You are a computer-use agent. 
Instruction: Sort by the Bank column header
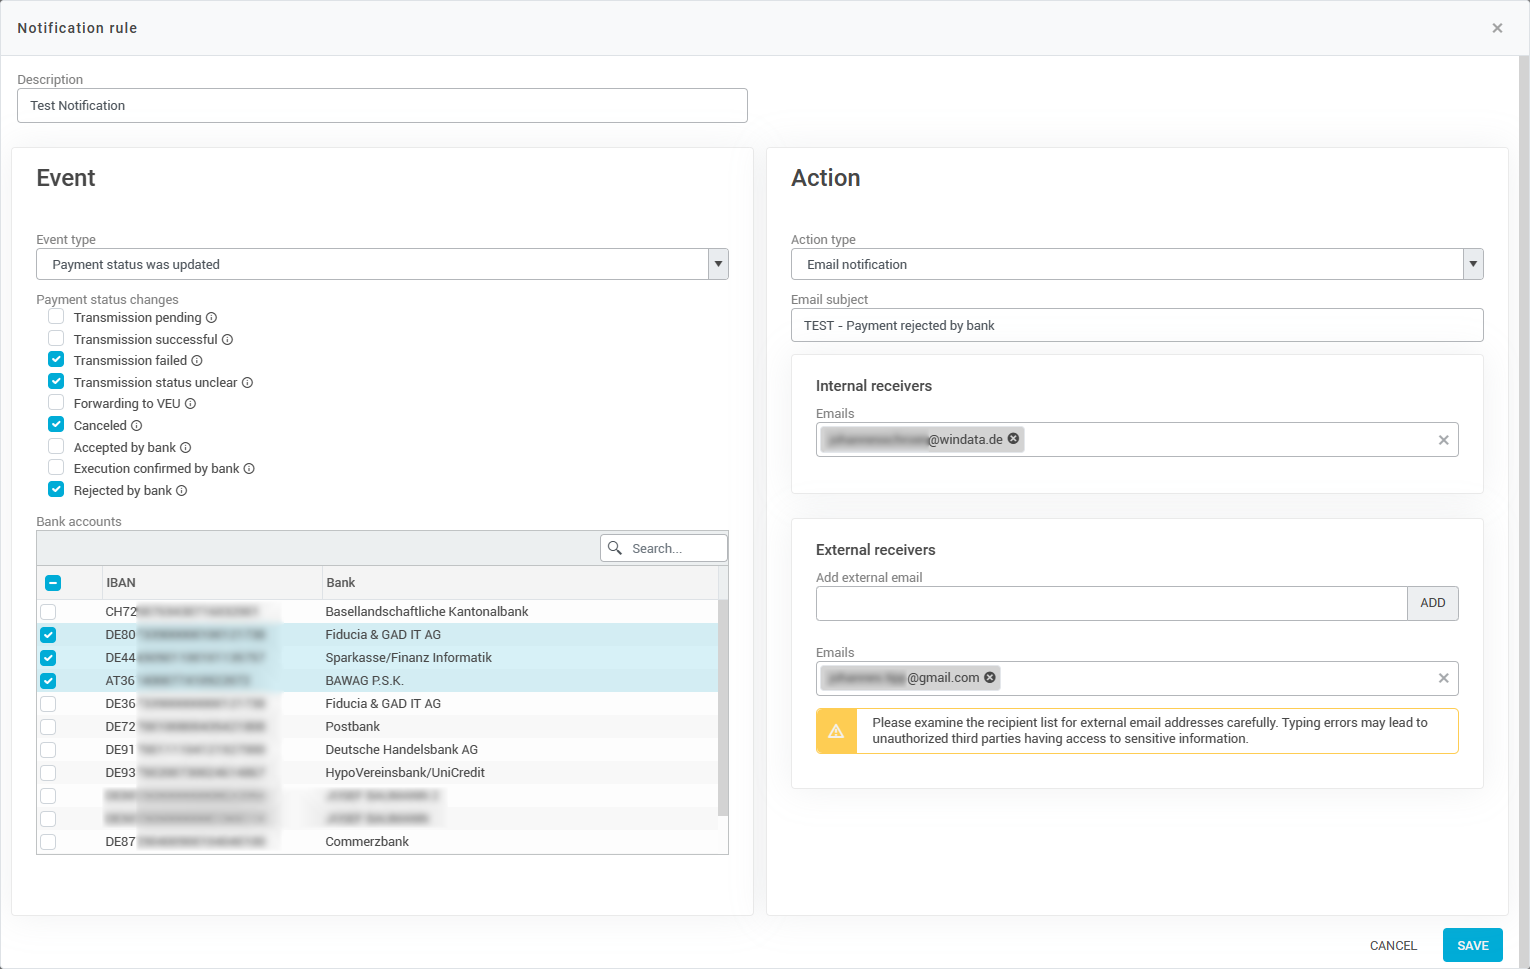tap(341, 583)
